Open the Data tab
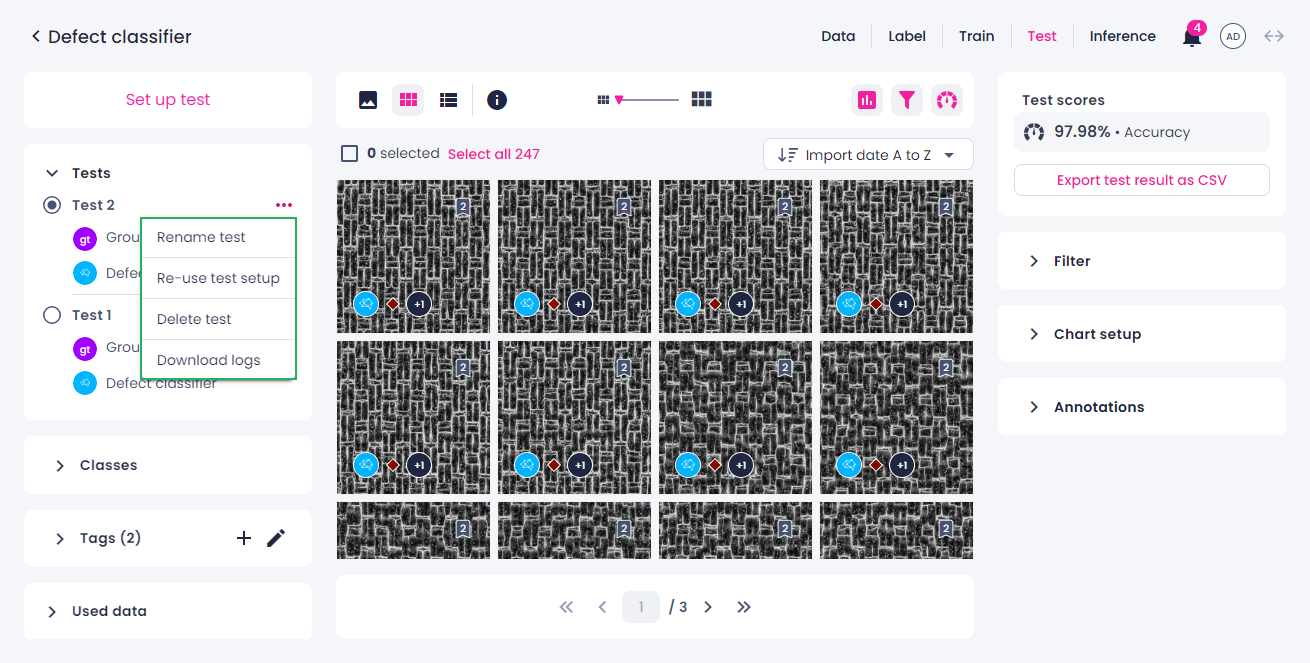Screen dimensions: 1310x663 [x=838, y=36]
